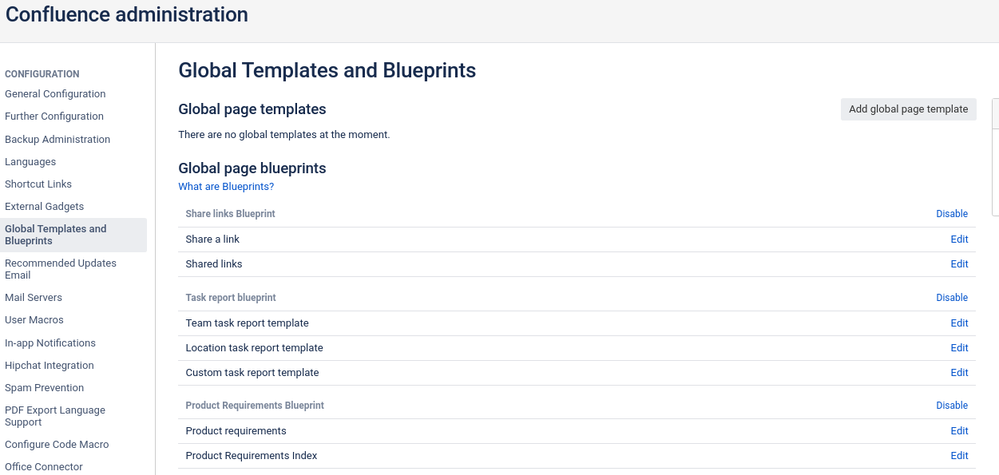
Task: Open External Gadgets page
Action: pyautogui.click(x=44, y=206)
